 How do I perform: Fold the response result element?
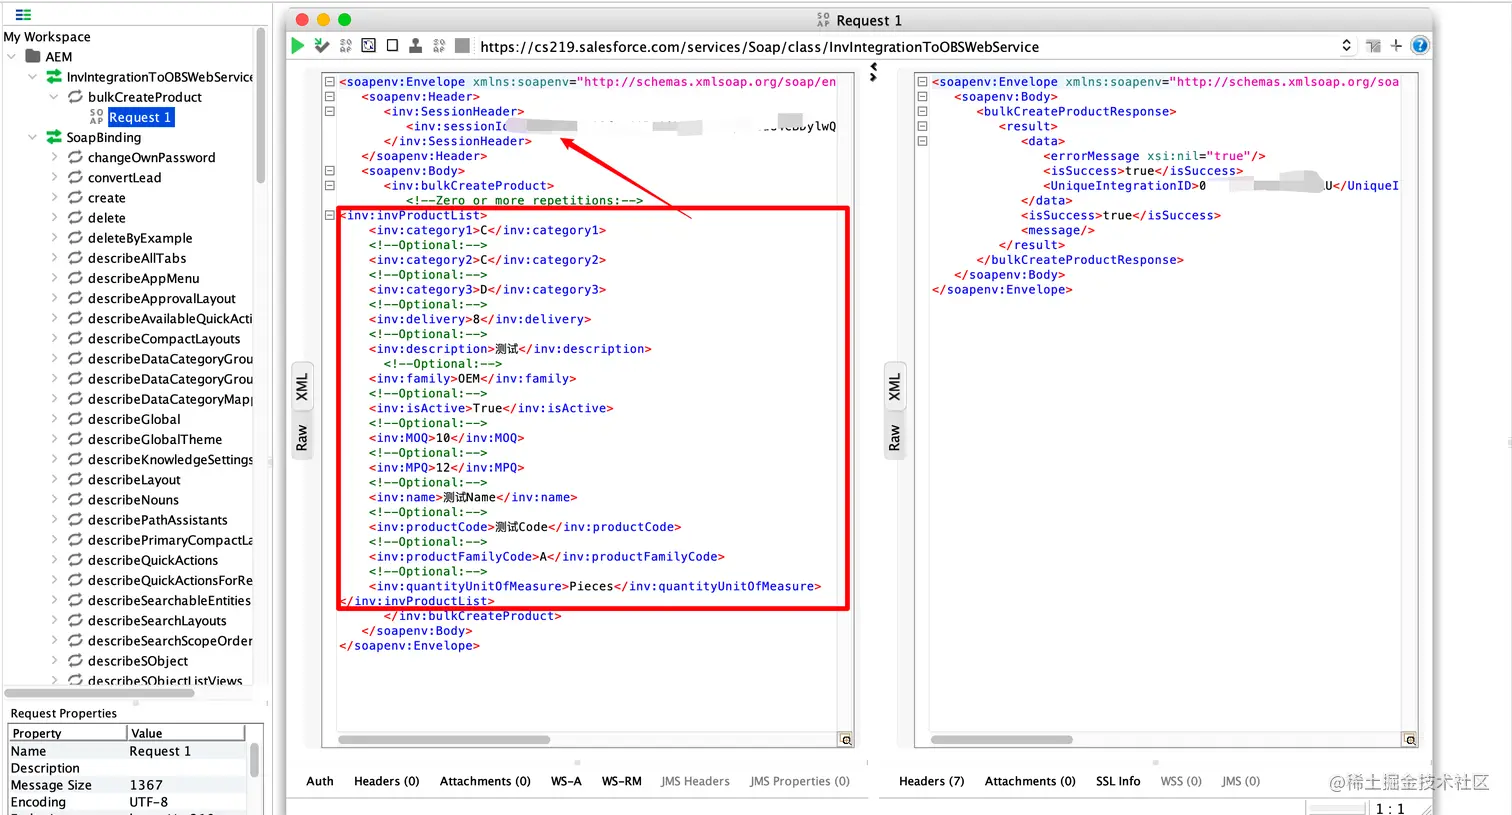[x=922, y=126]
